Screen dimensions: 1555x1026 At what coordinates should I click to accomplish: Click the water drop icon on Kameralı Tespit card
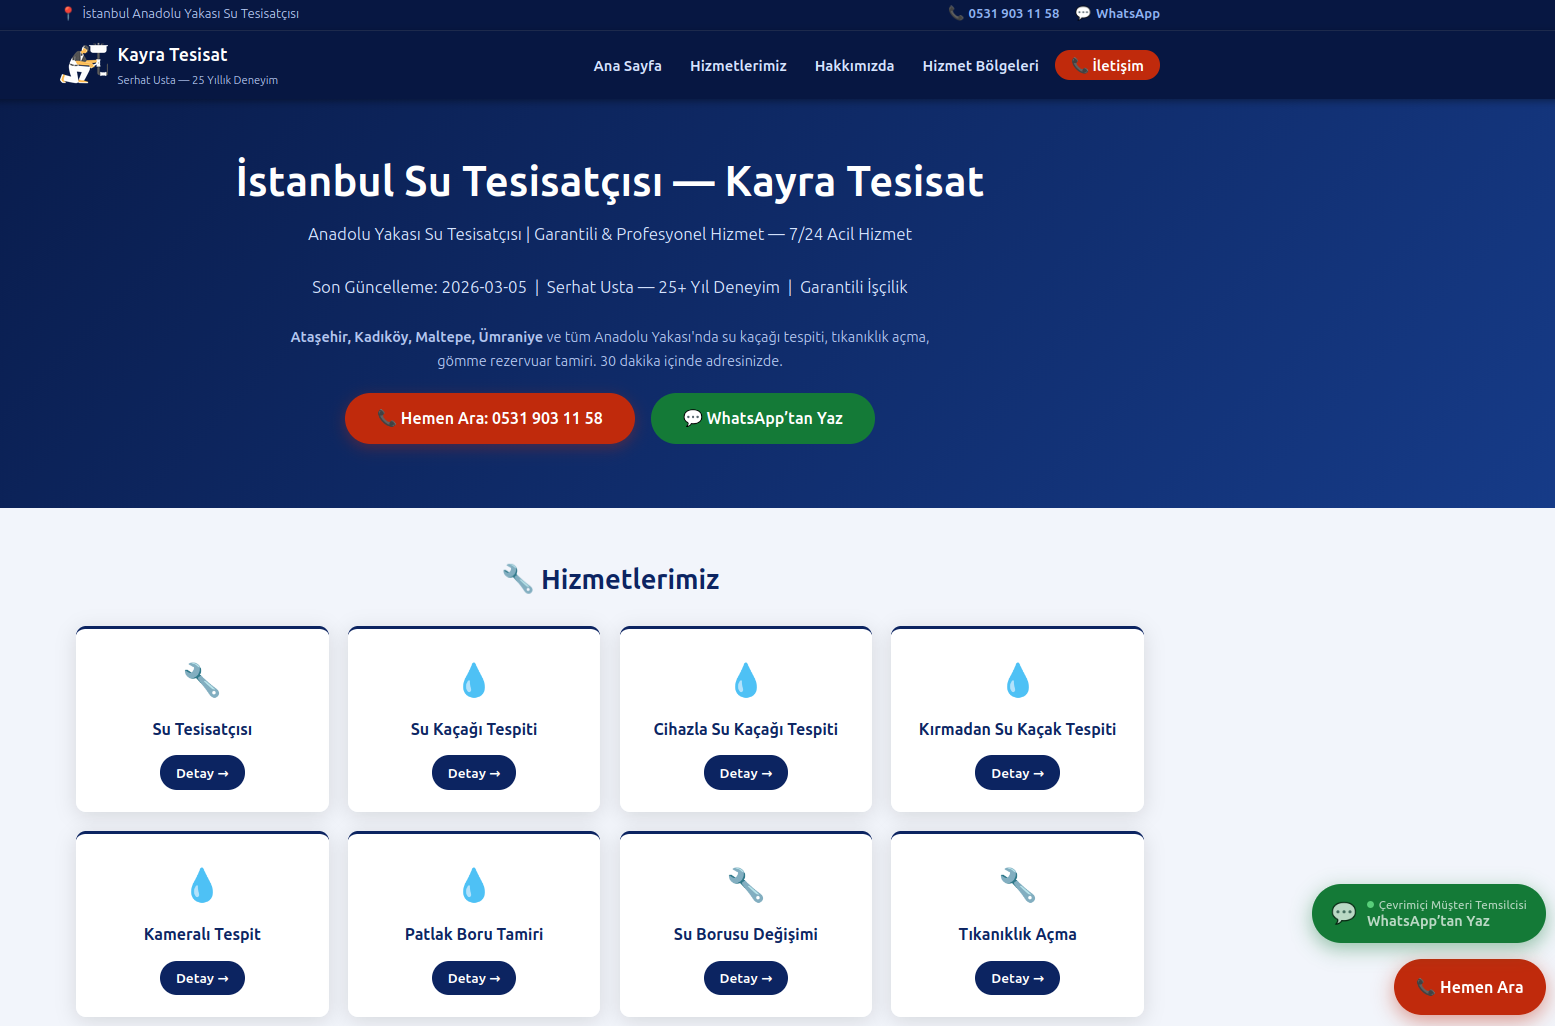coord(202,885)
